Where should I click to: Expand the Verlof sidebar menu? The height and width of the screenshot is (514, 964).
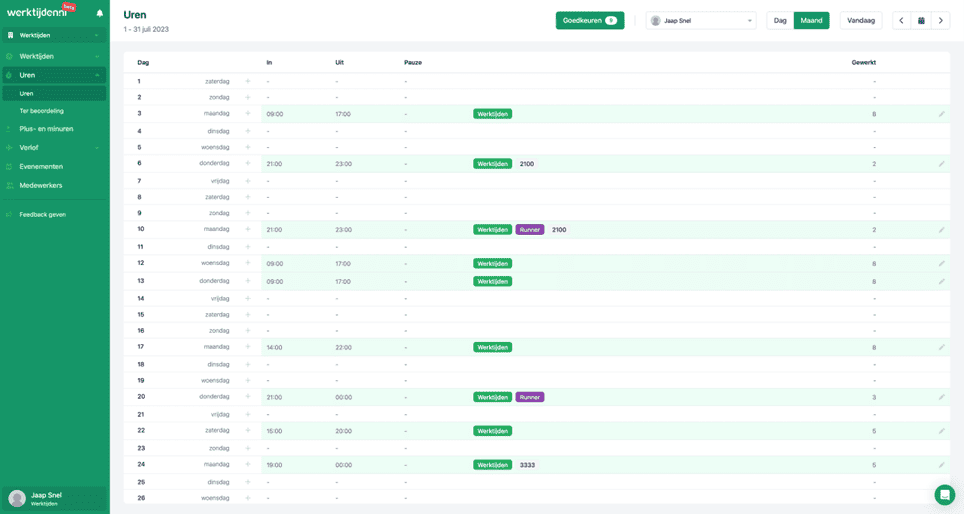coord(54,148)
